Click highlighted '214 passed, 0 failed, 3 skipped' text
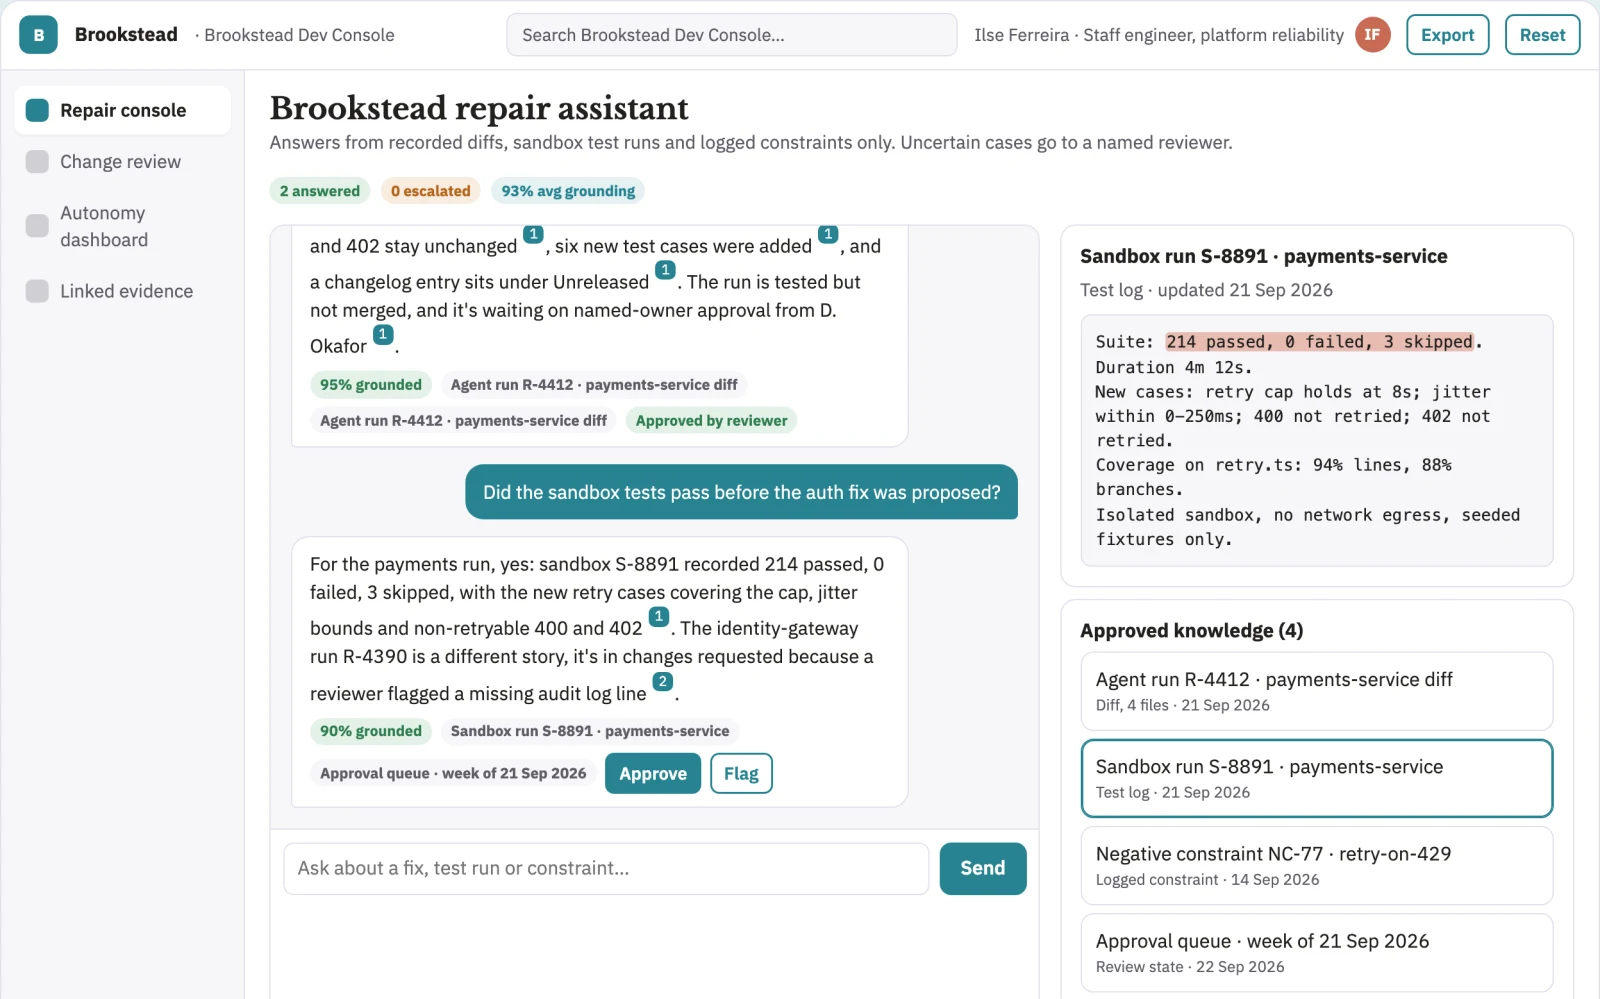This screenshot has width=1600, height=999. pyautogui.click(x=1319, y=342)
